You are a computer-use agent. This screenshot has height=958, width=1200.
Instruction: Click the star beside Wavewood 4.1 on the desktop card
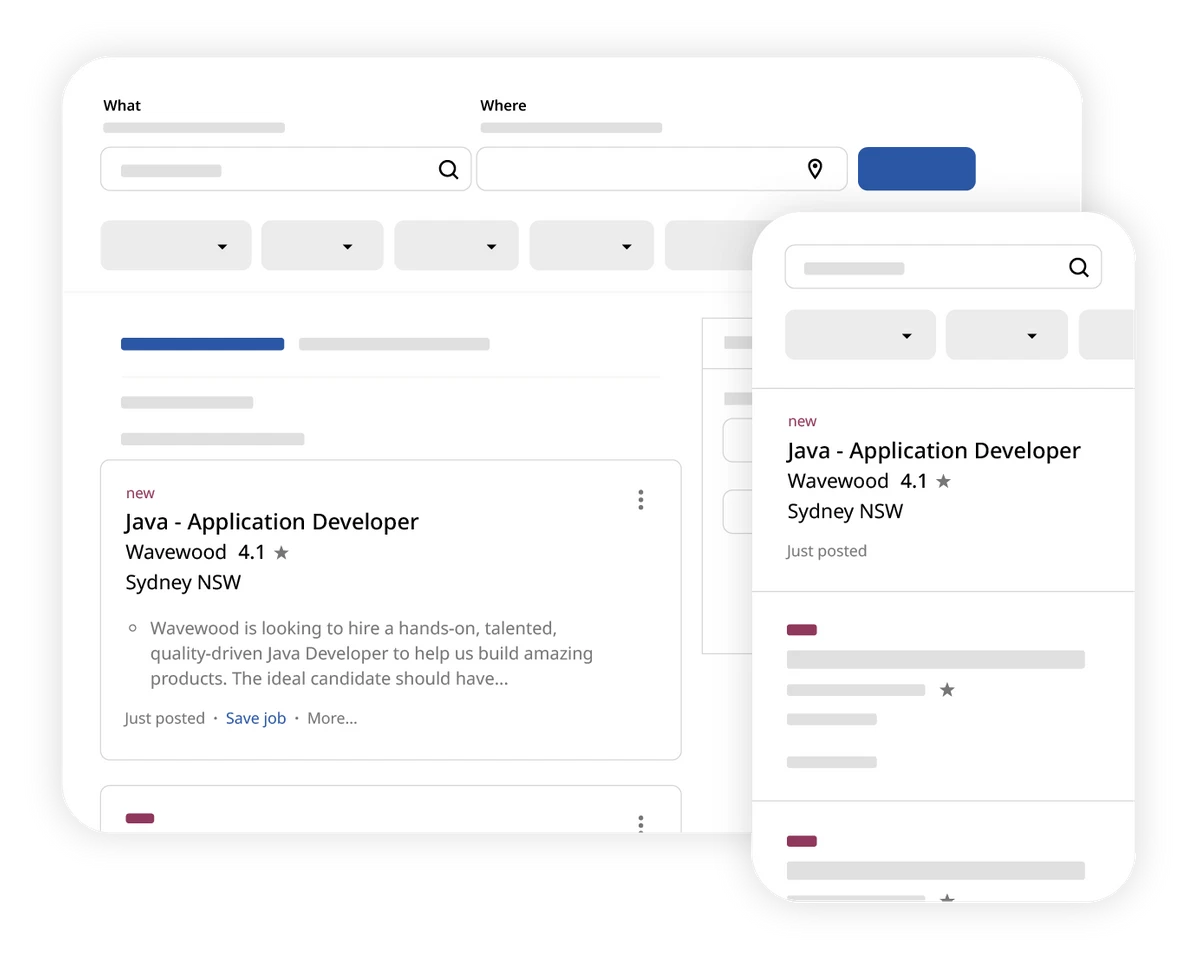click(x=281, y=553)
